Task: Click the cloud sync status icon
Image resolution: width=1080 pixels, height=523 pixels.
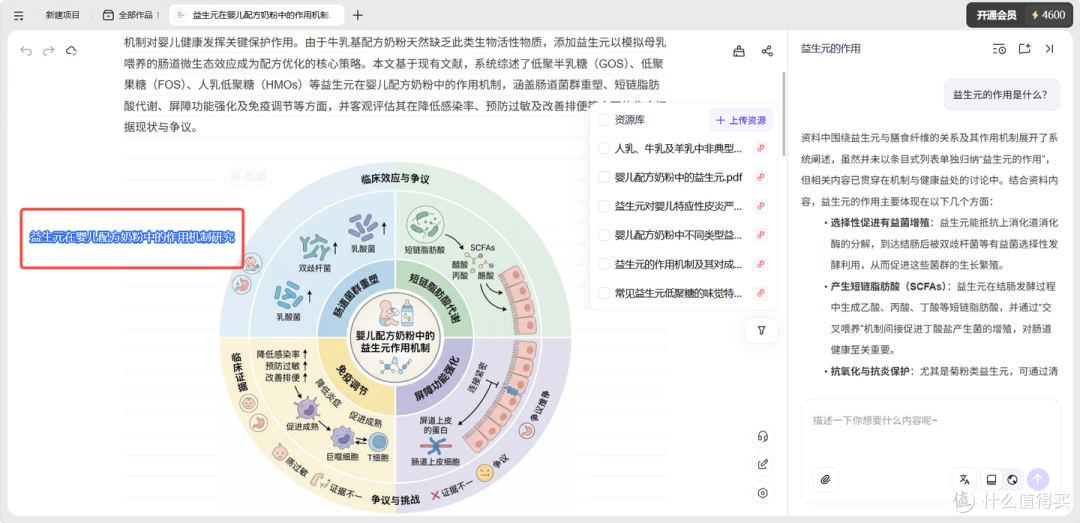Action: coord(71,51)
